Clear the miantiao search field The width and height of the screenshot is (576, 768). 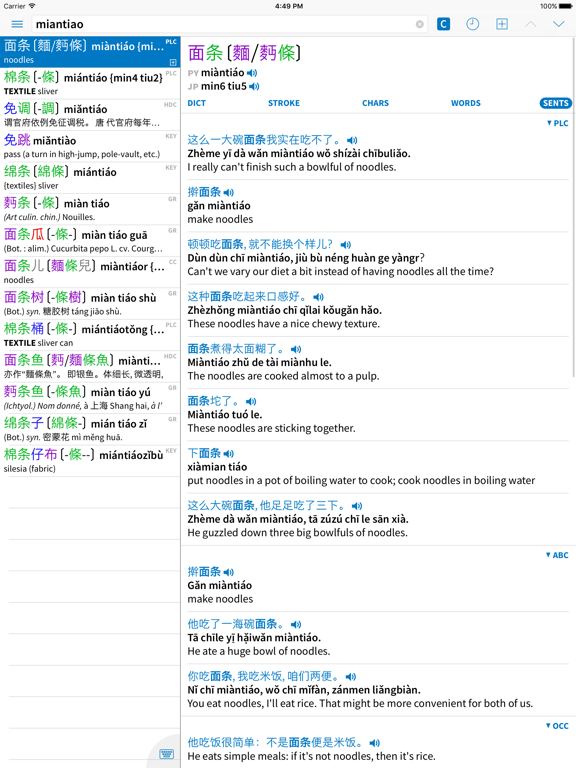pyautogui.click(x=420, y=24)
